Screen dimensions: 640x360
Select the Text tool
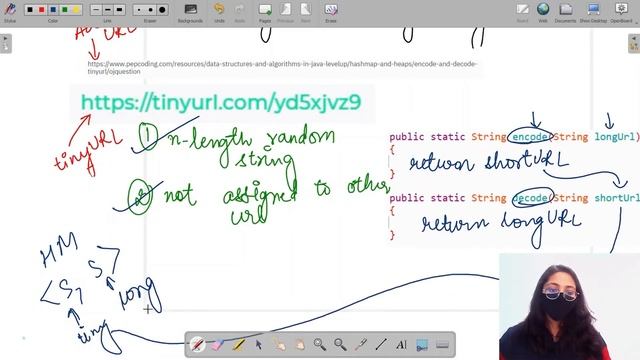[401, 345]
